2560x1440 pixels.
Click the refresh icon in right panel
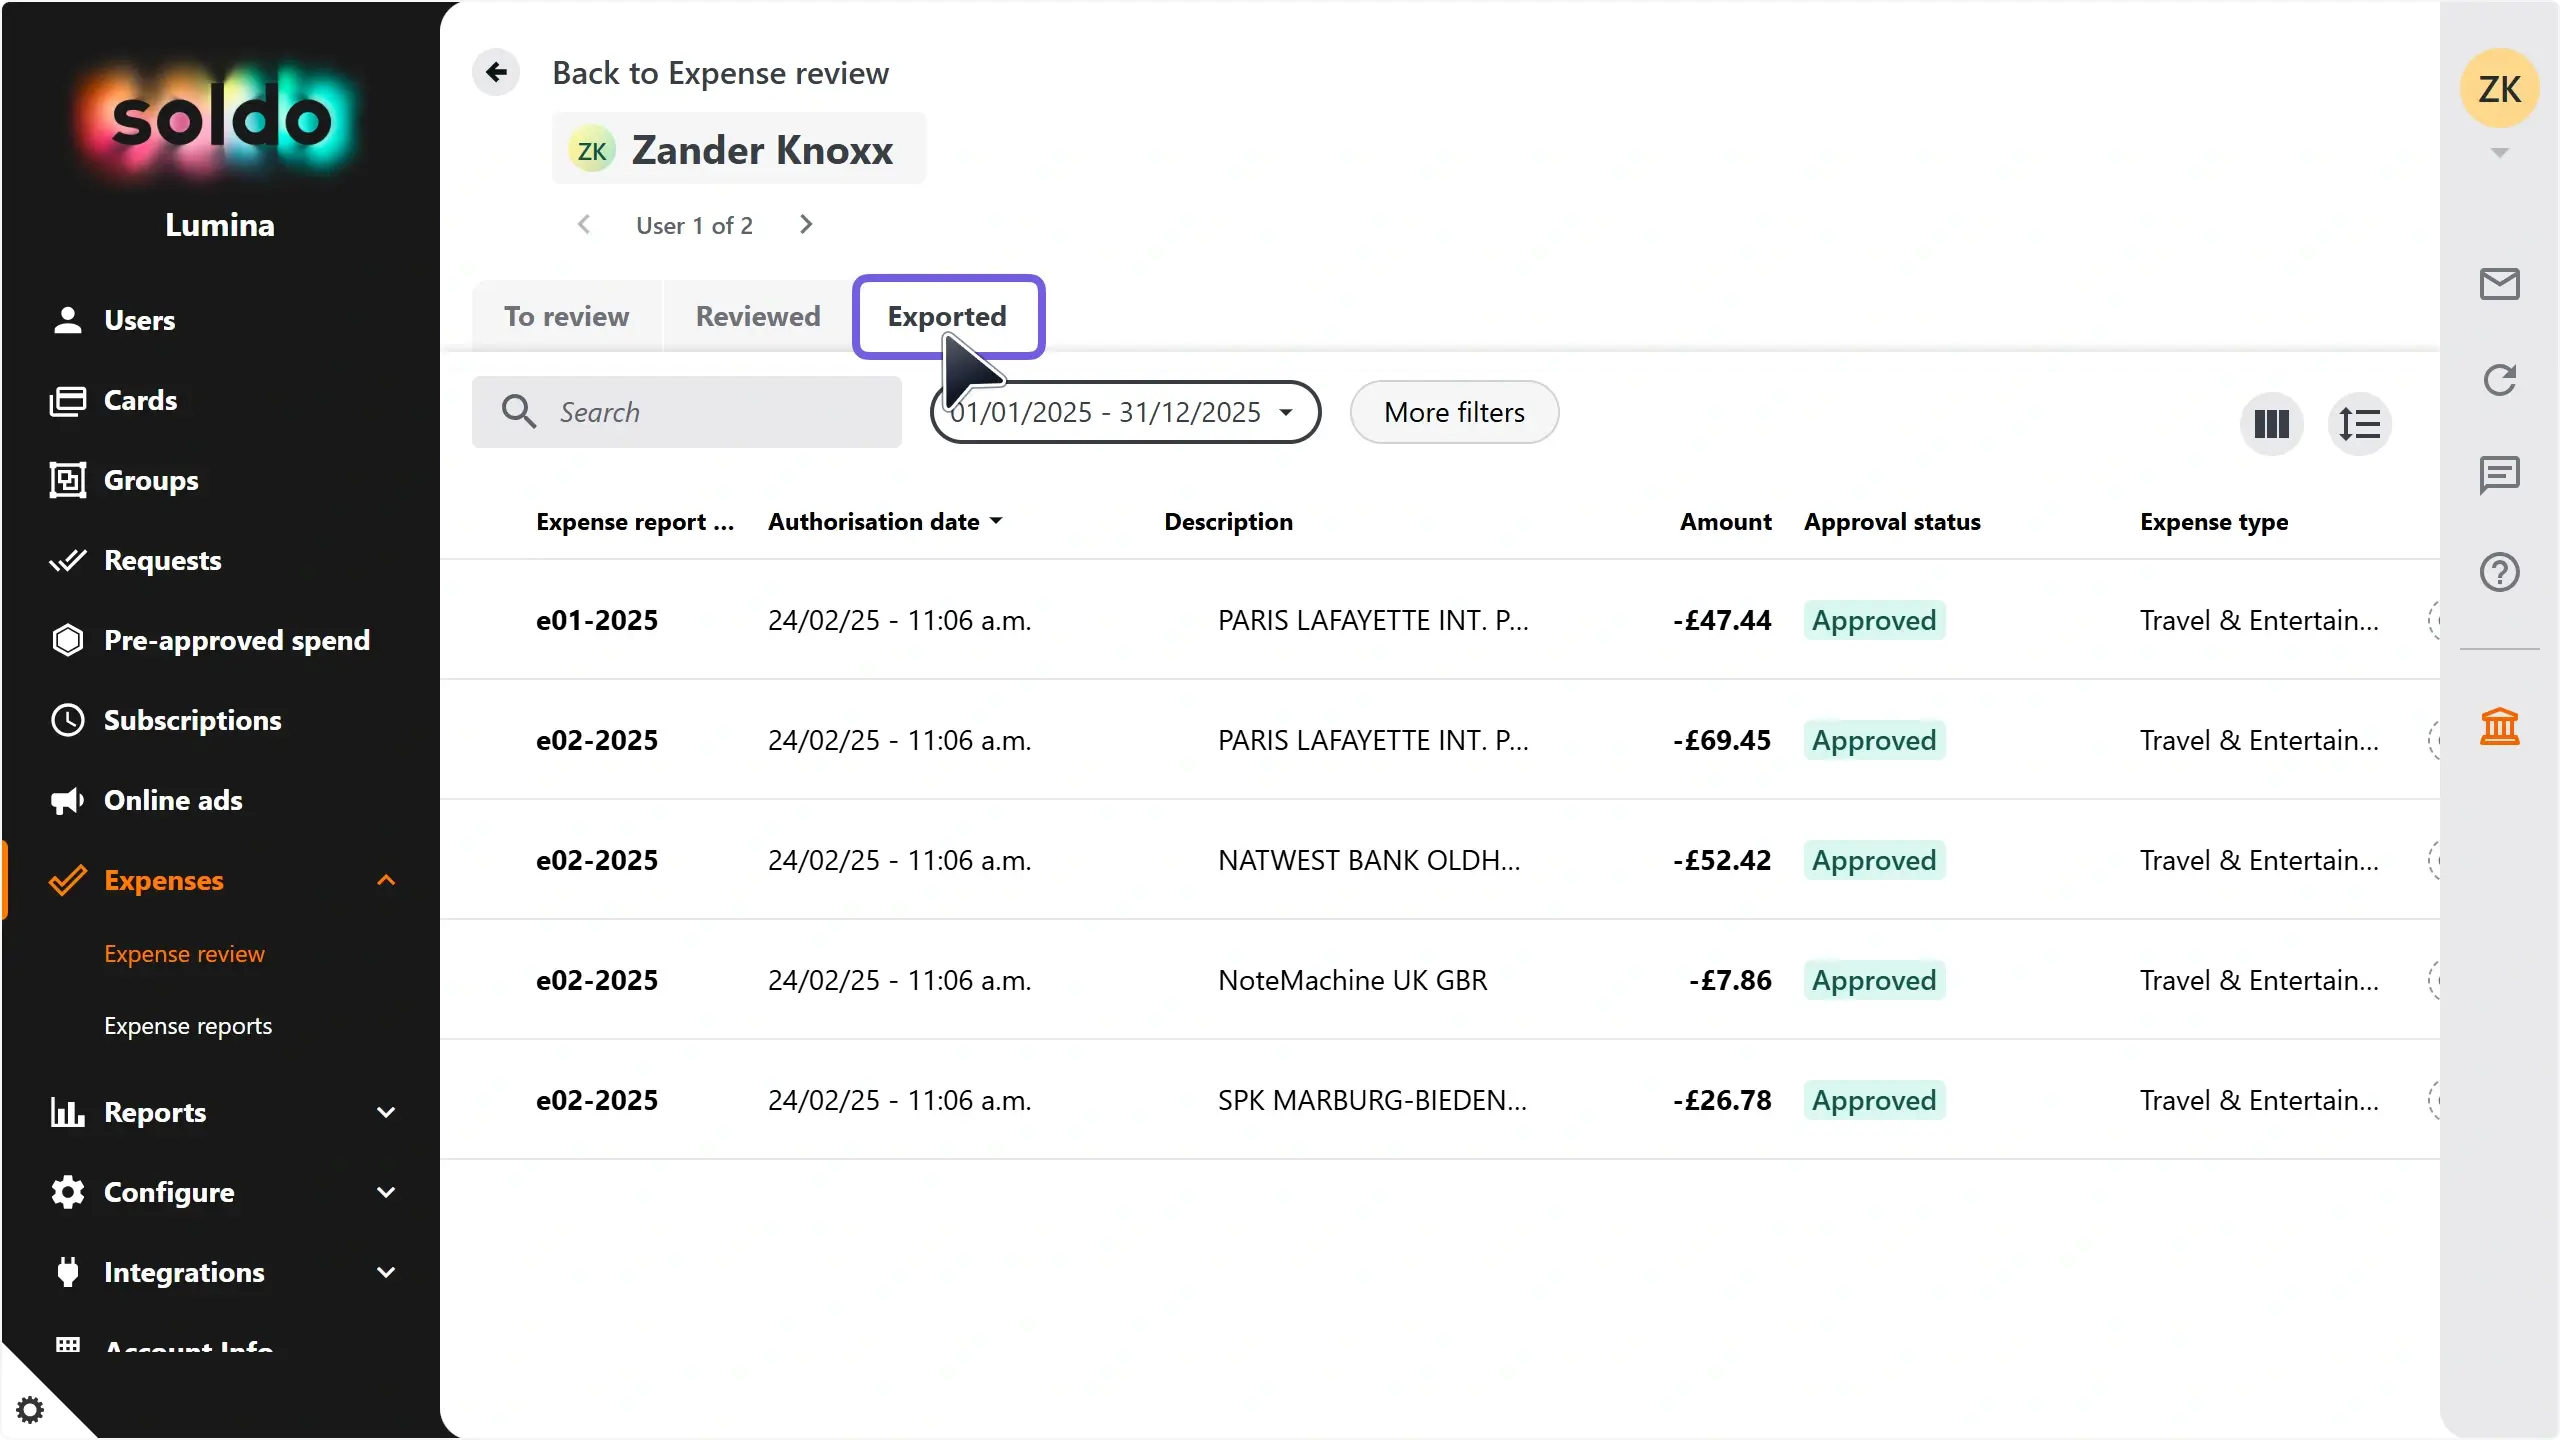[x=2499, y=380]
